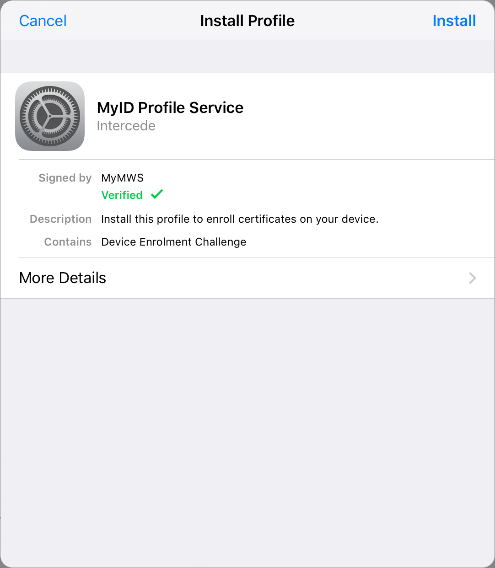
Task: Tap the MyID Profile Service name
Action: [170, 108]
